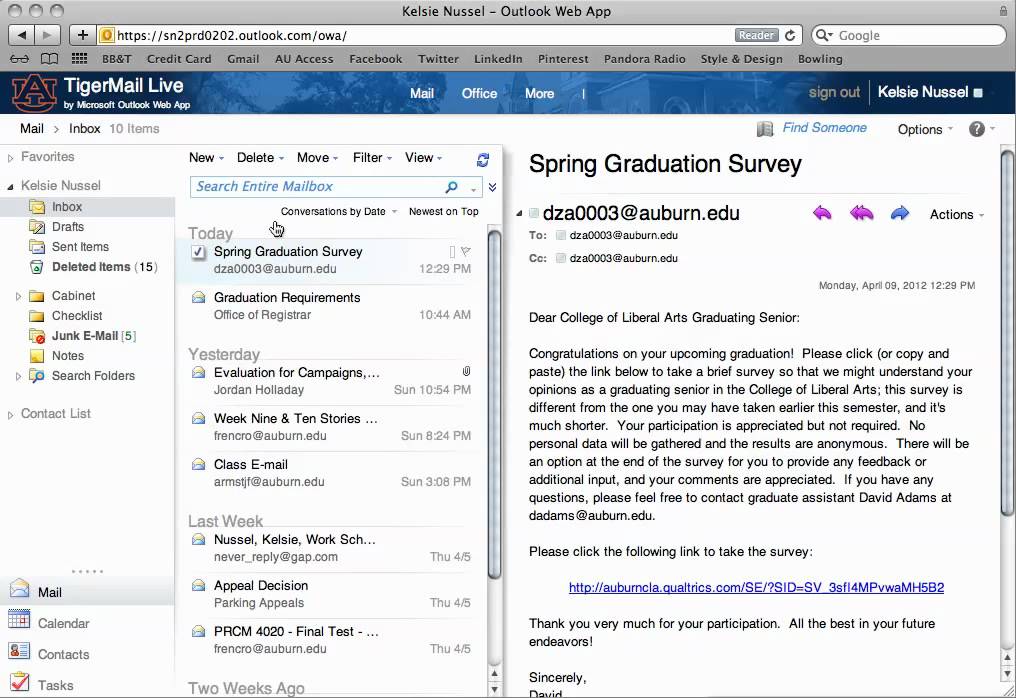Screen dimensions: 1016x698
Task: Uncheck the Spring Graduation Survey message checkbox
Action: 198,252
